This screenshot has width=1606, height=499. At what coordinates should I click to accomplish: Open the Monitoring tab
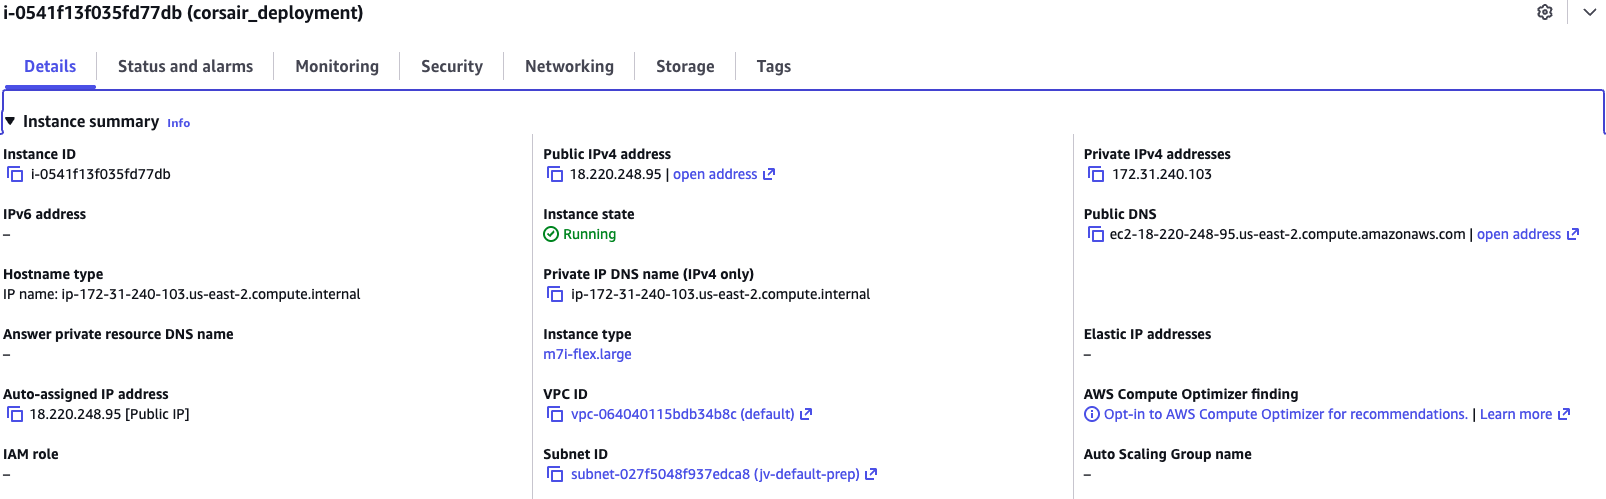click(337, 66)
